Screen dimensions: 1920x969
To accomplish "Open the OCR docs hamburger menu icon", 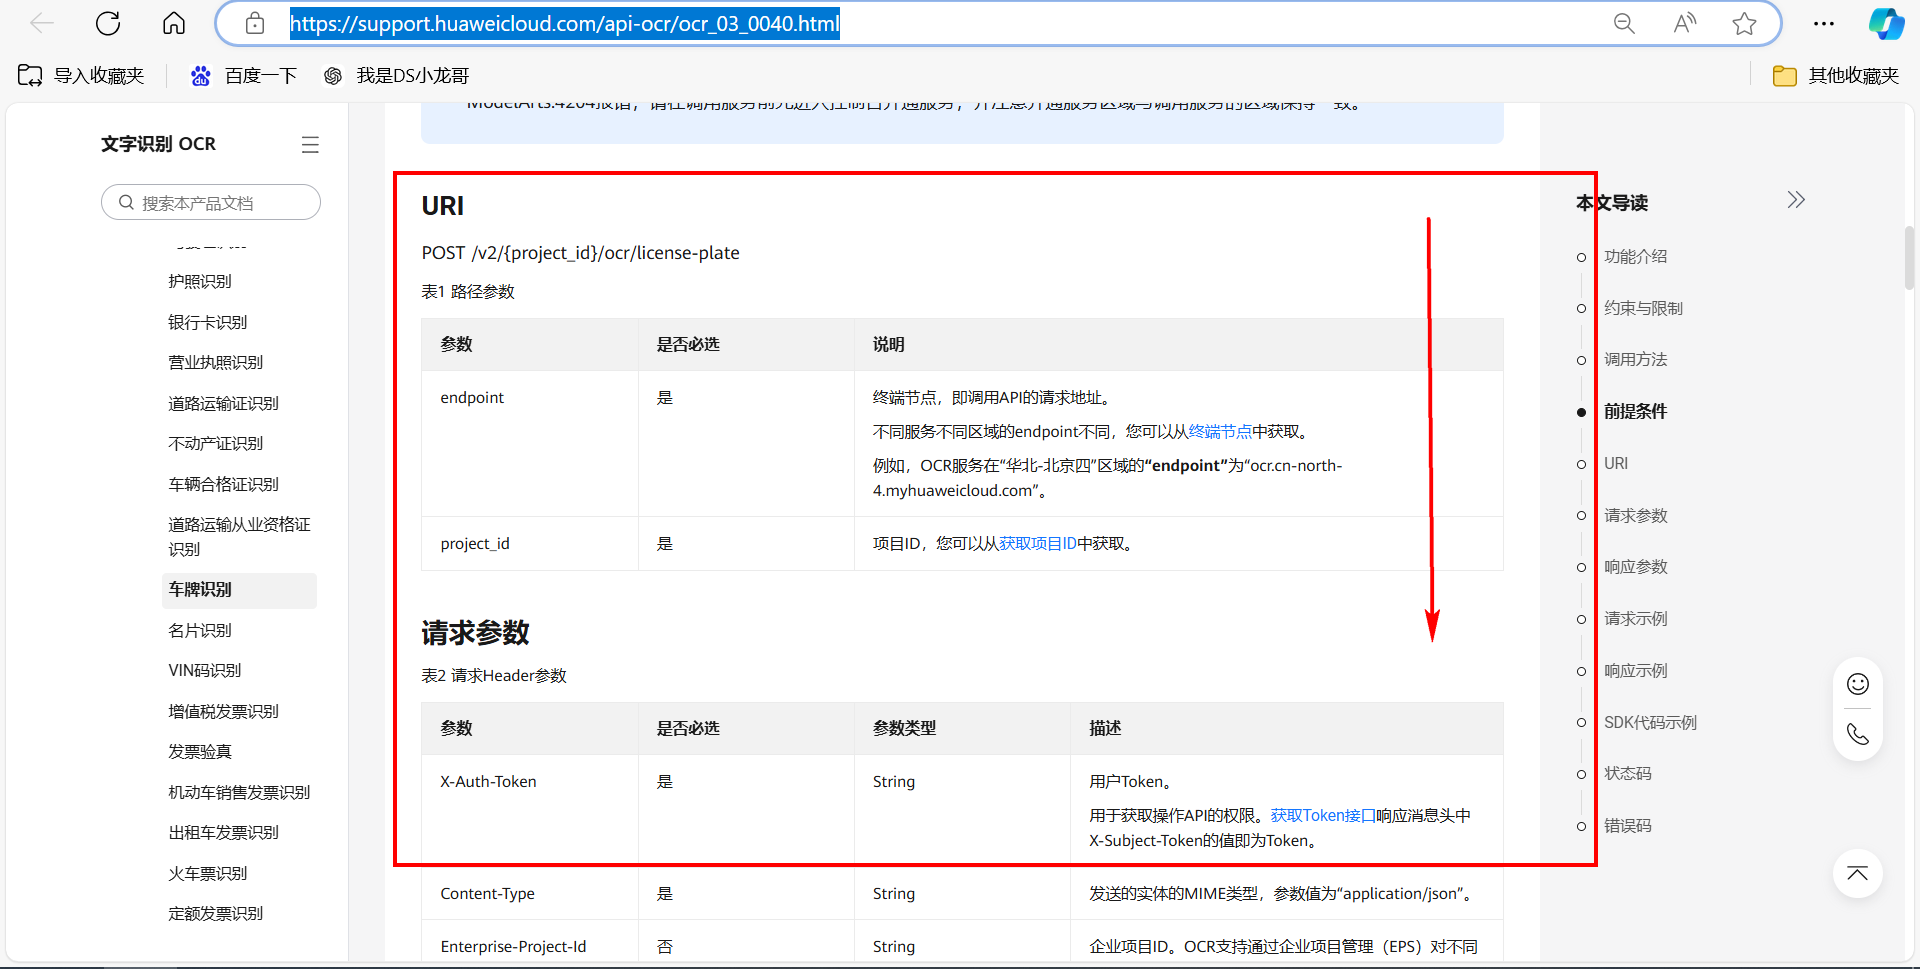I will [x=310, y=144].
